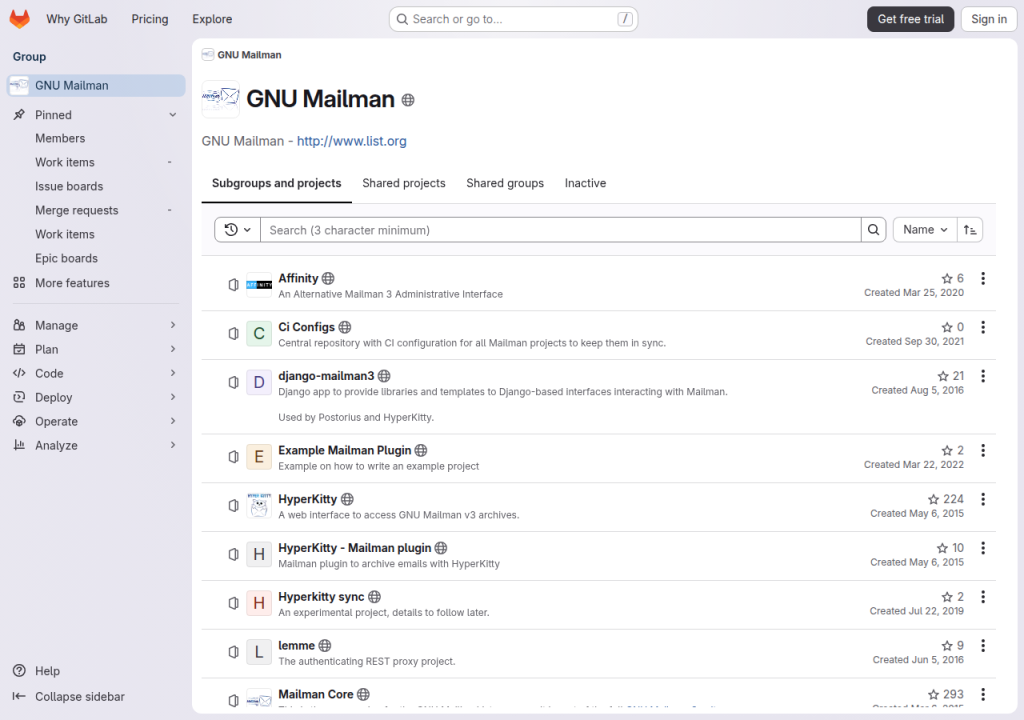
Task: Open Explore in top navigation
Action: pyautogui.click(x=212, y=19)
